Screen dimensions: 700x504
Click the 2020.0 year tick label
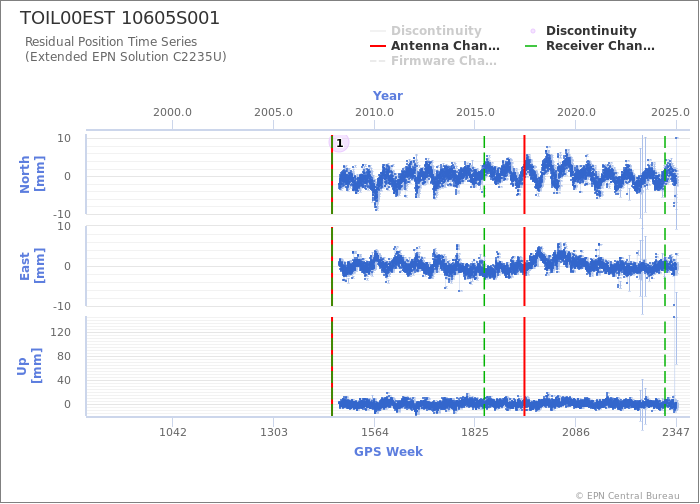576,112
